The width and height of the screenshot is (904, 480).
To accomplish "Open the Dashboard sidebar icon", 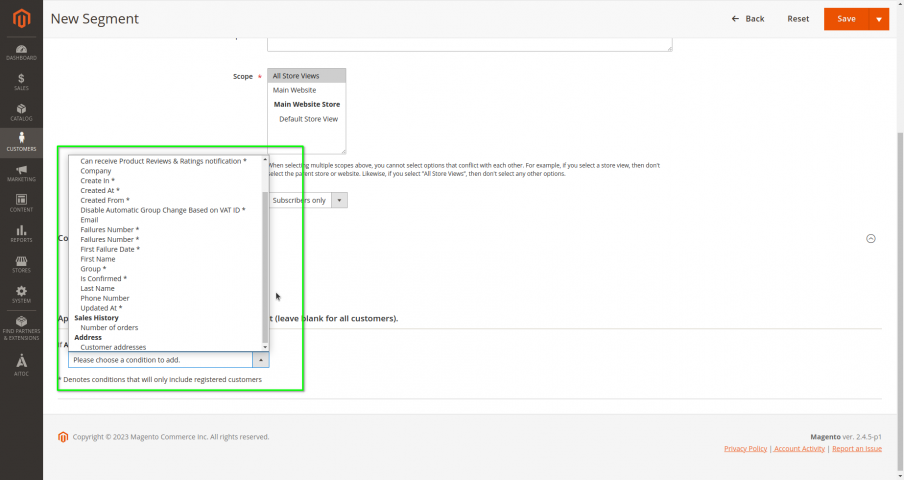I will click(21, 52).
